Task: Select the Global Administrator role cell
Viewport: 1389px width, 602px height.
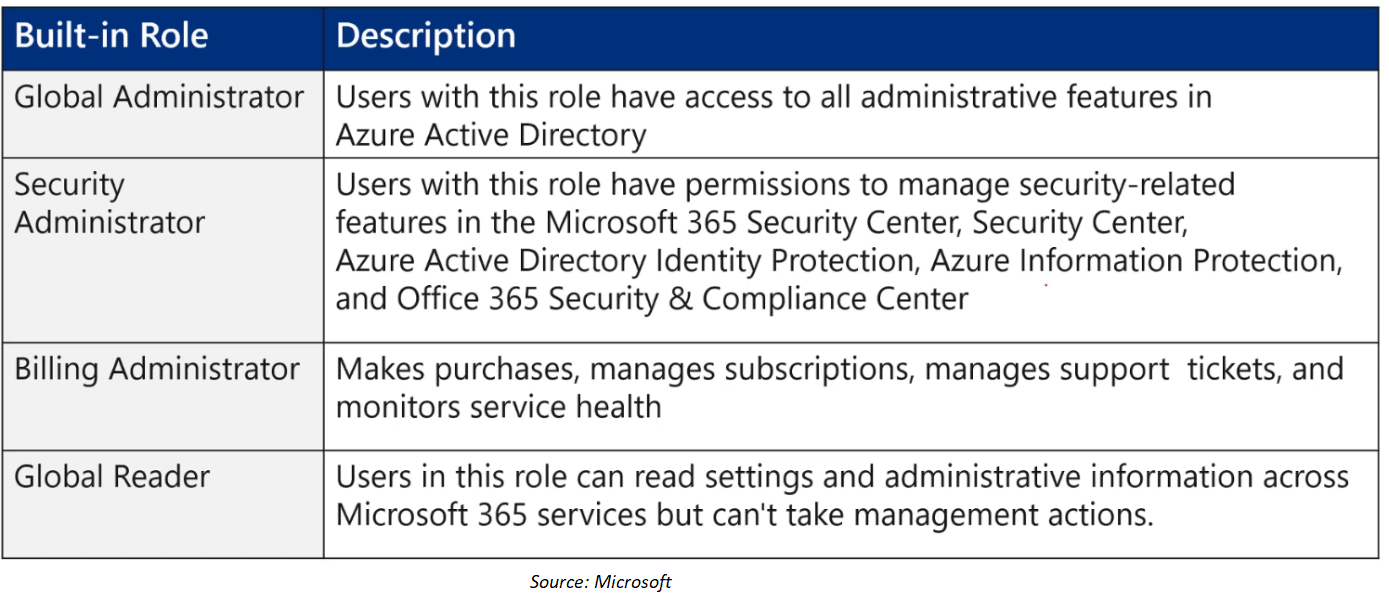Action: (159, 98)
